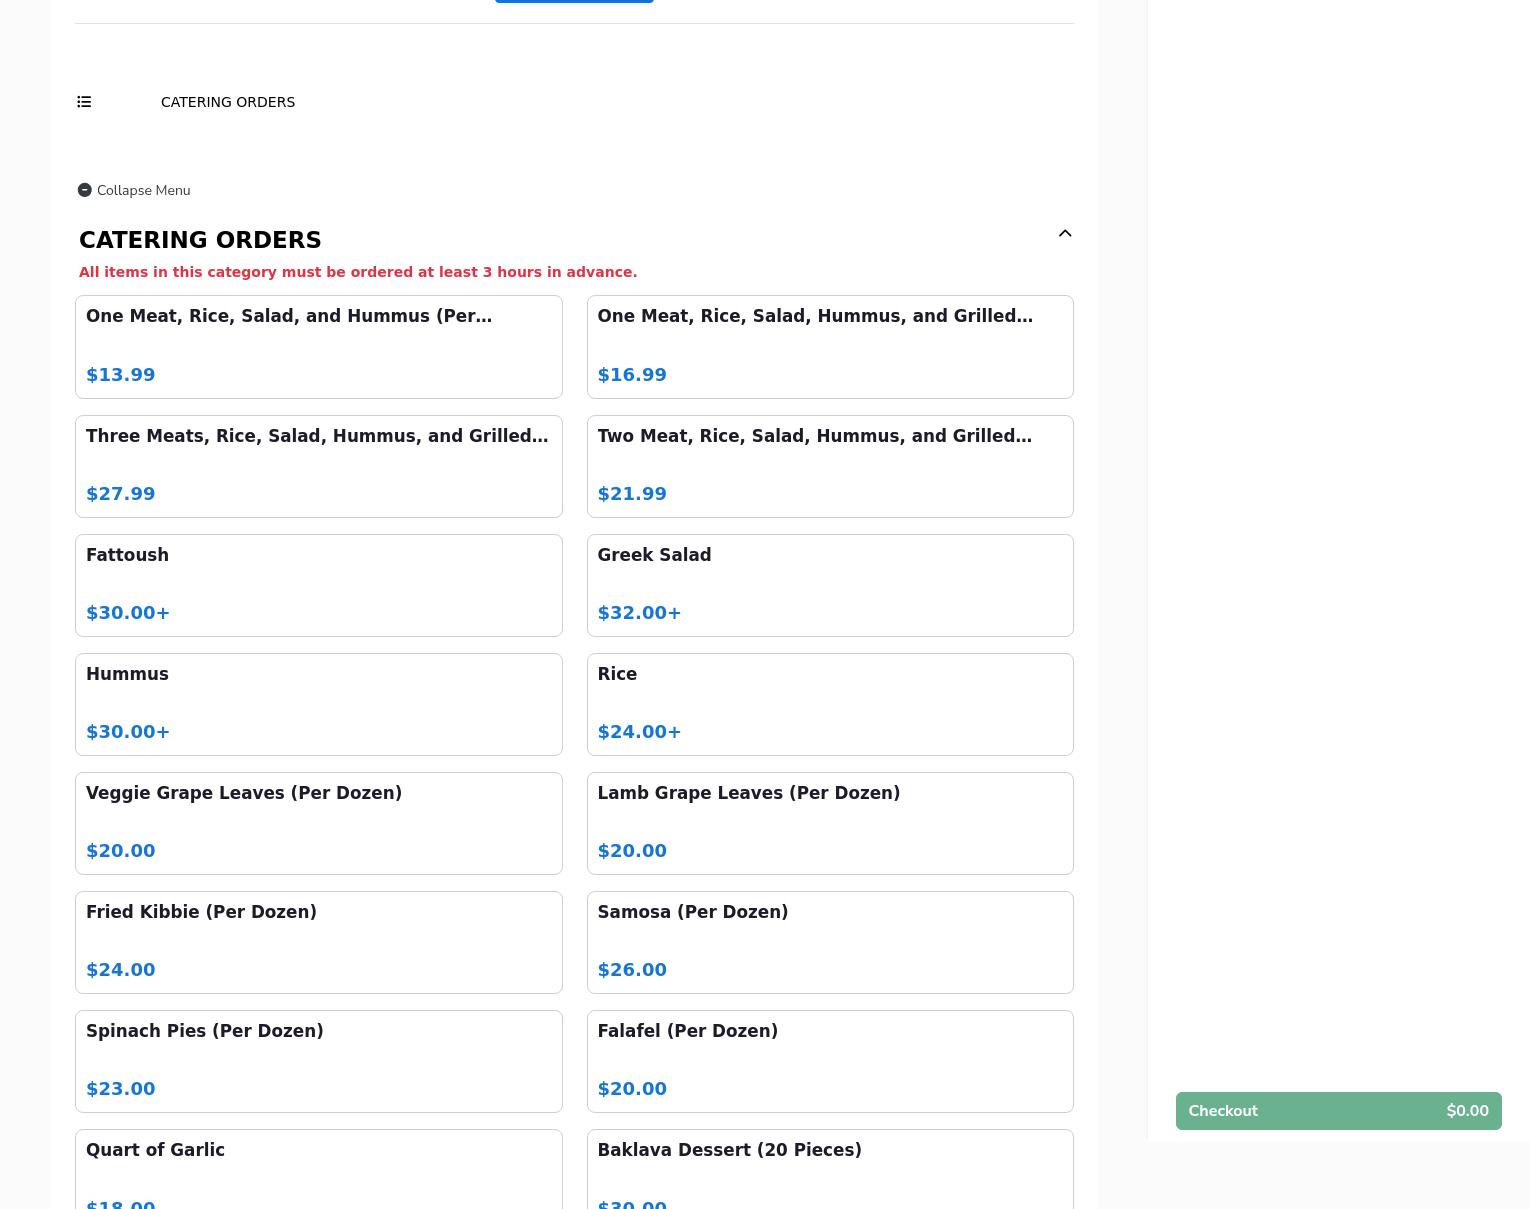Add Lamb Grape Leaves (Per Dozen)
The image size is (1530, 1209).
(830, 824)
